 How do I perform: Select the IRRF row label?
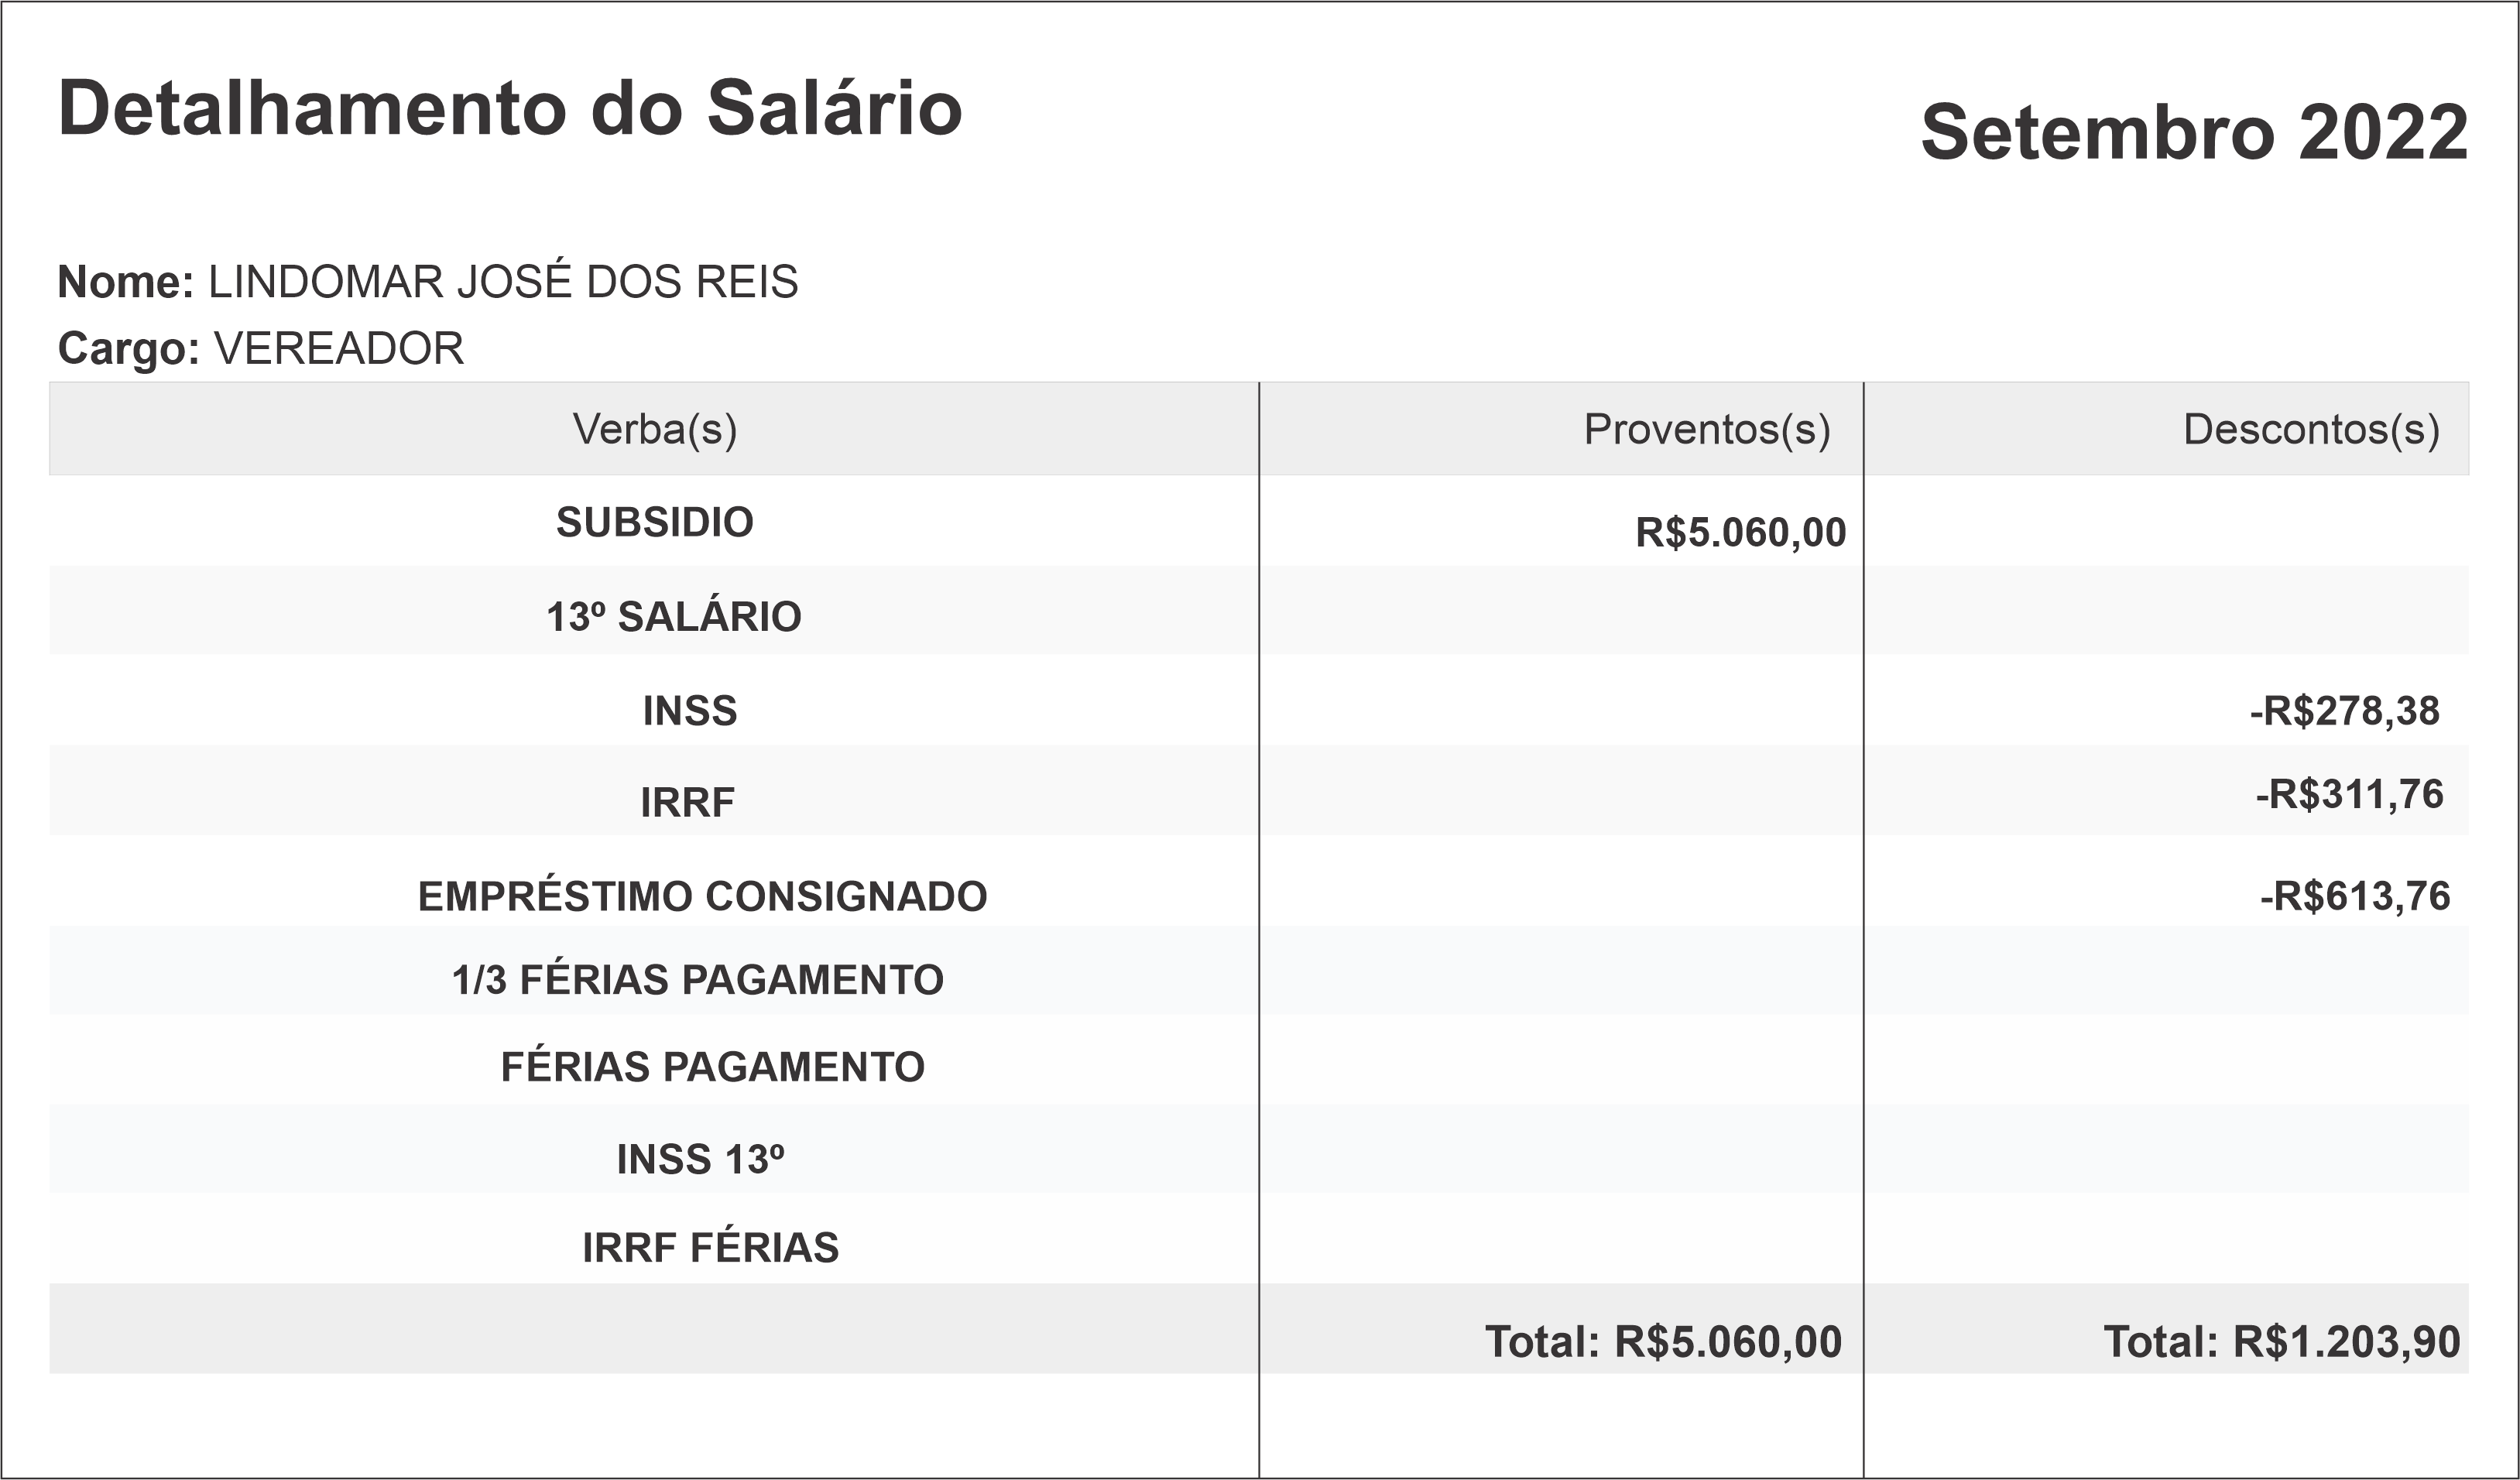pyautogui.click(x=688, y=802)
